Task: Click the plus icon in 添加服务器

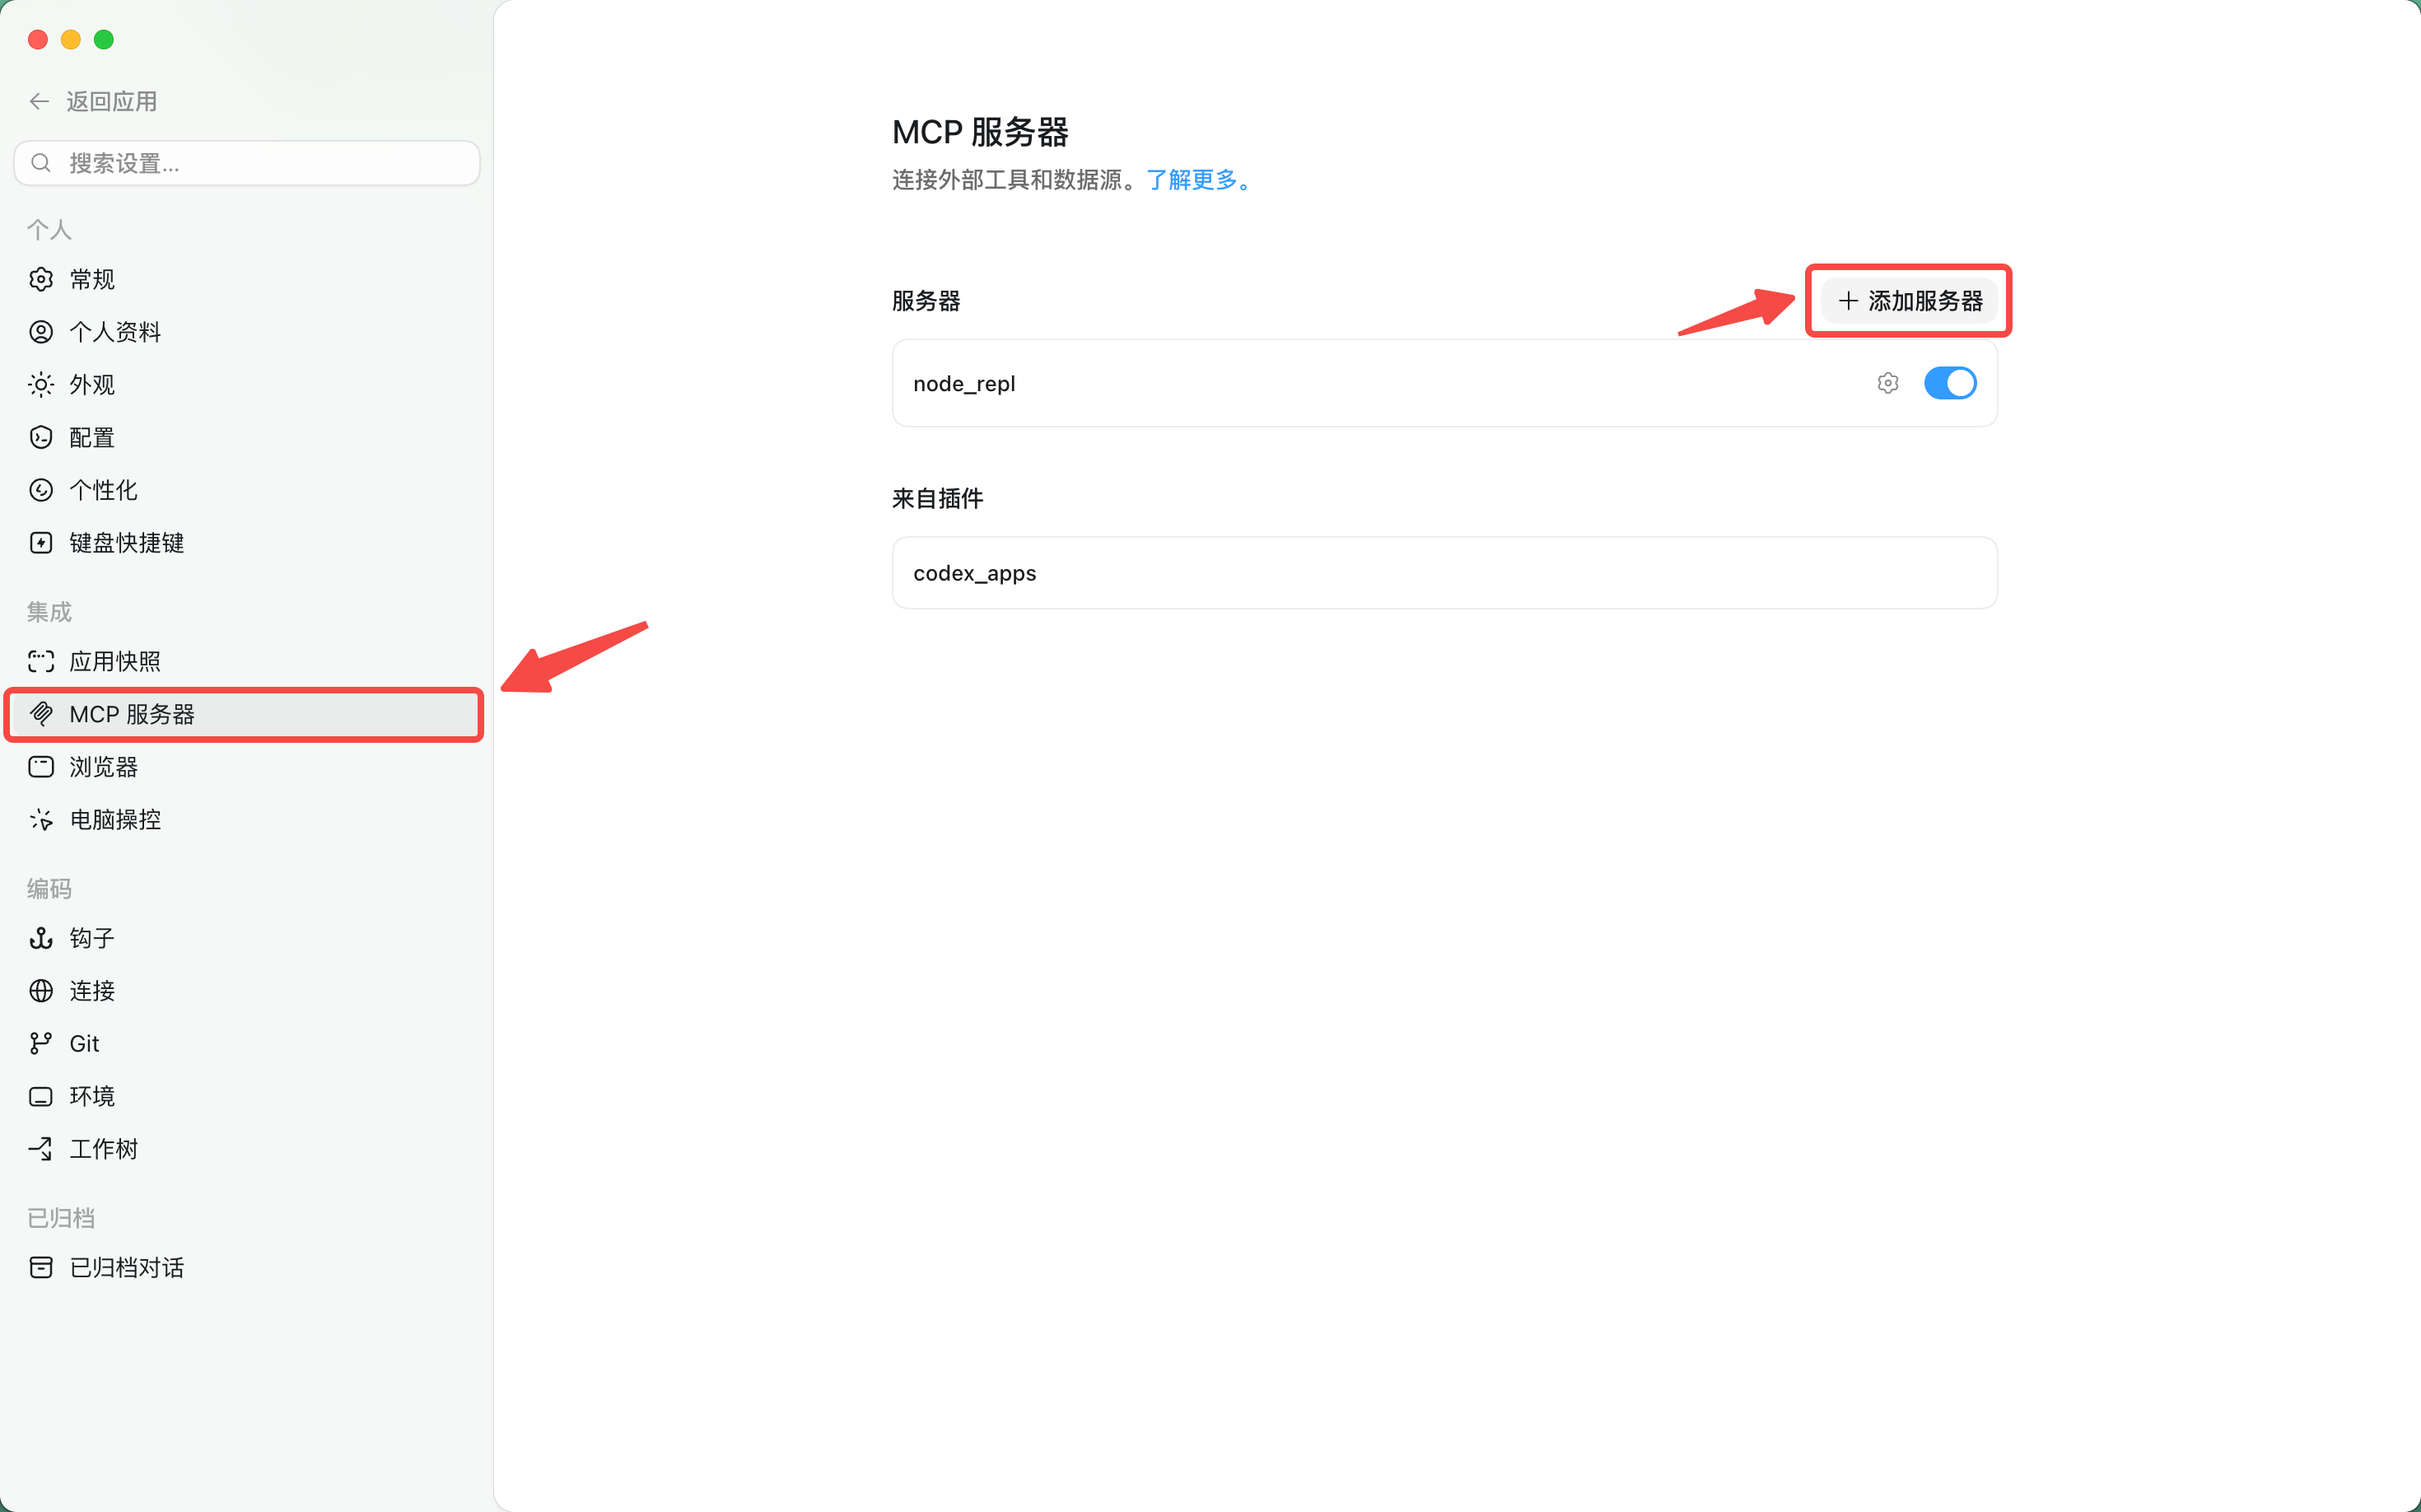Action: pos(1848,301)
